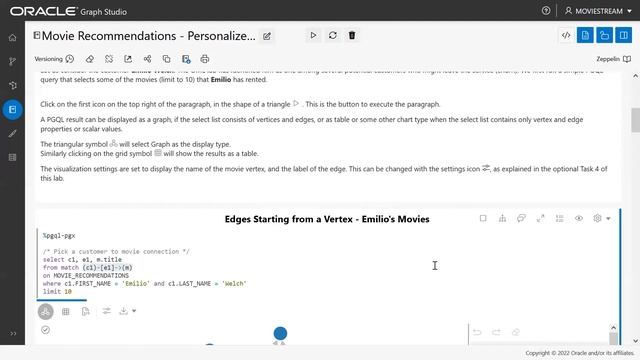Toggle line numbers in the paragraph
640x360 pixels.
click(560, 218)
